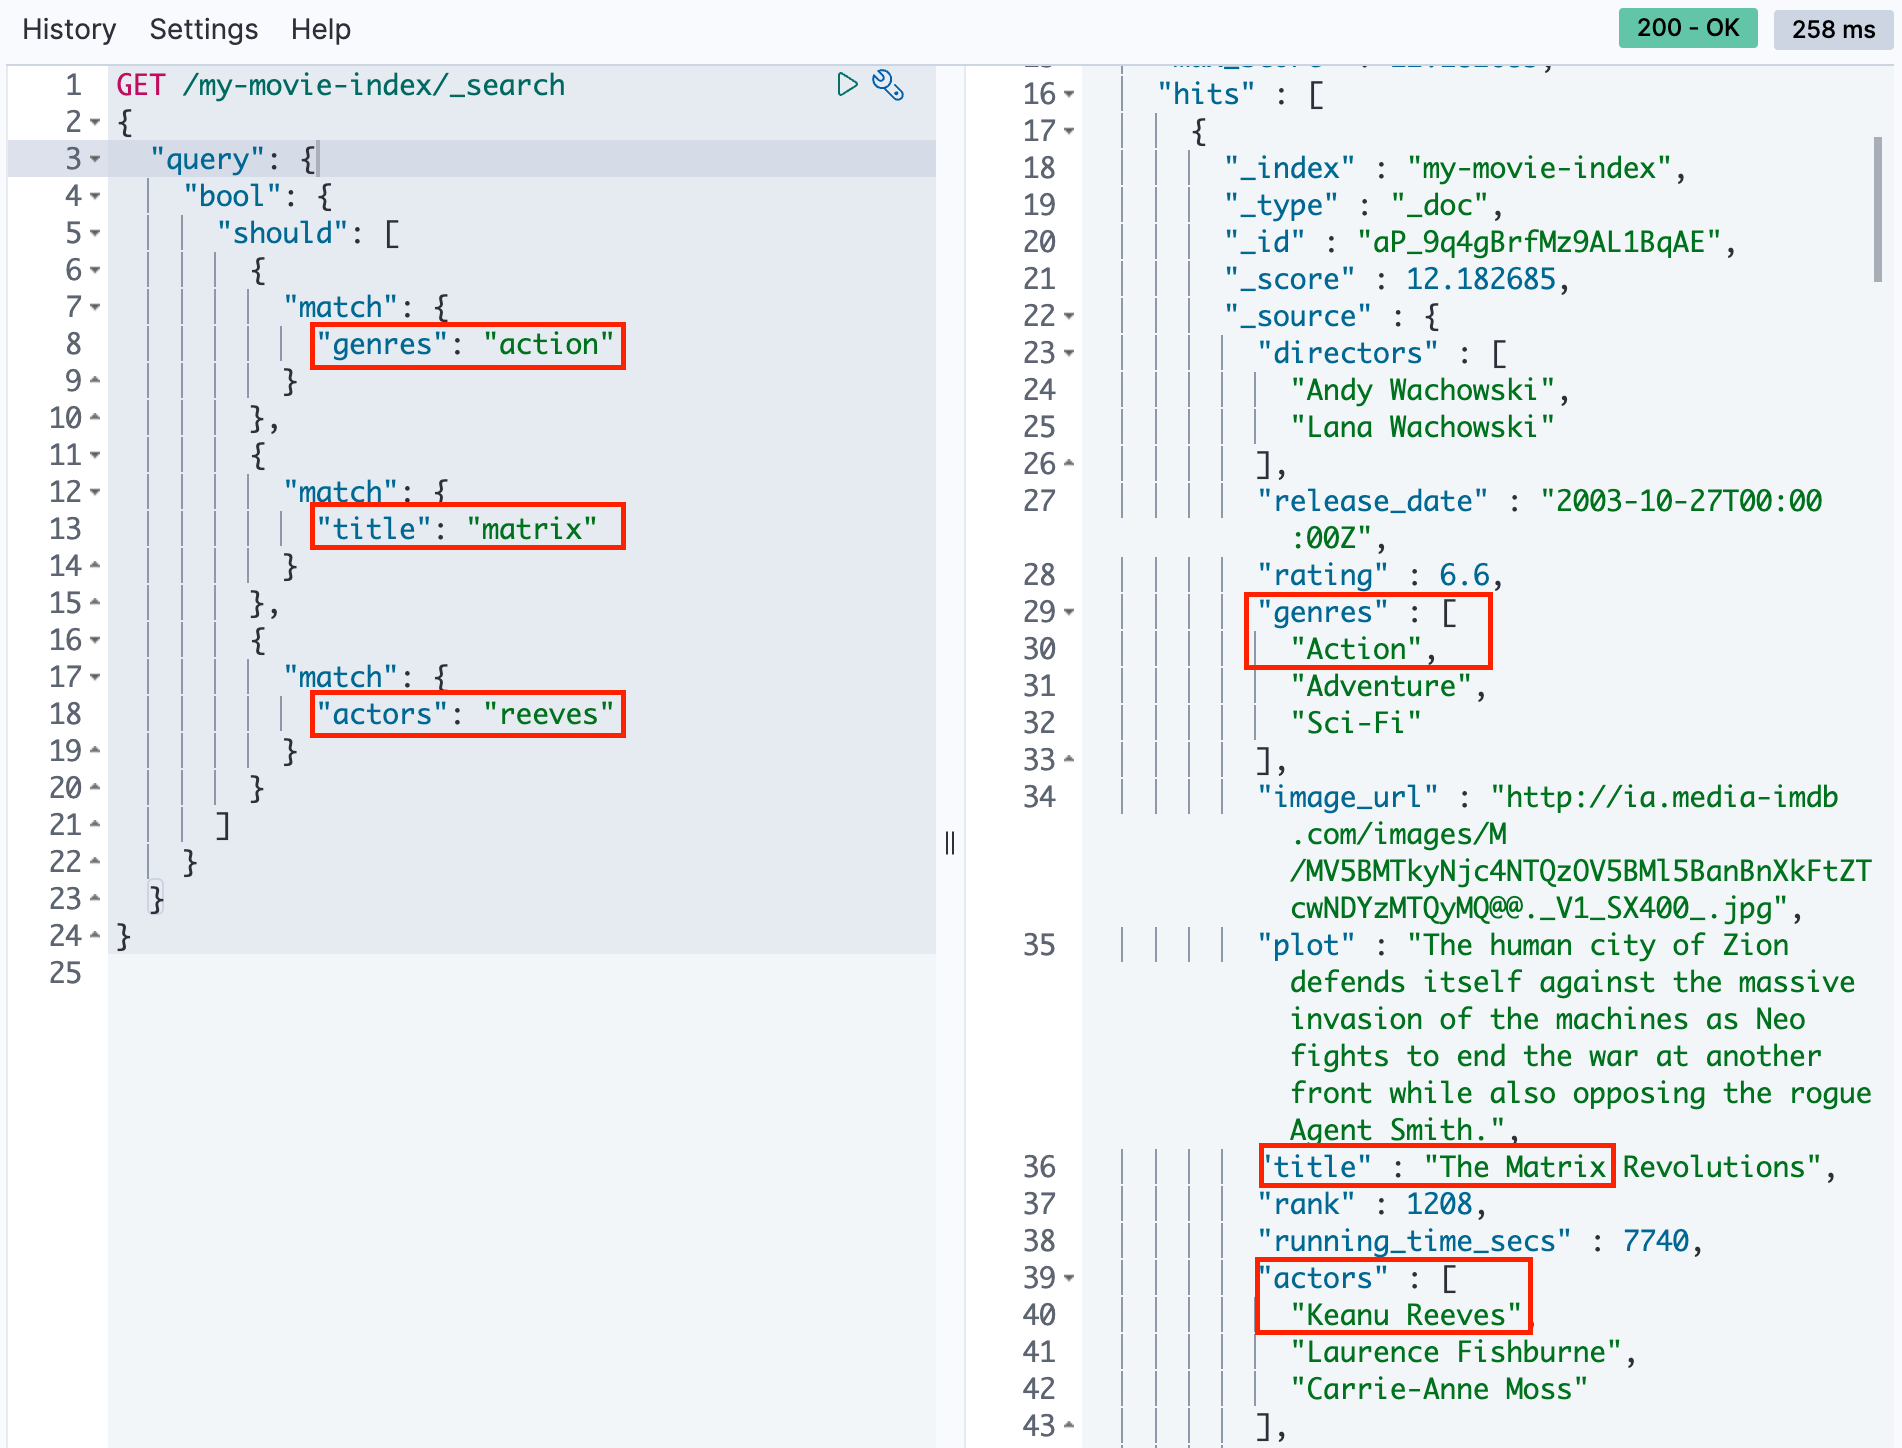This screenshot has height=1448, width=1902.
Task: Open the History menu
Action: tap(69, 29)
